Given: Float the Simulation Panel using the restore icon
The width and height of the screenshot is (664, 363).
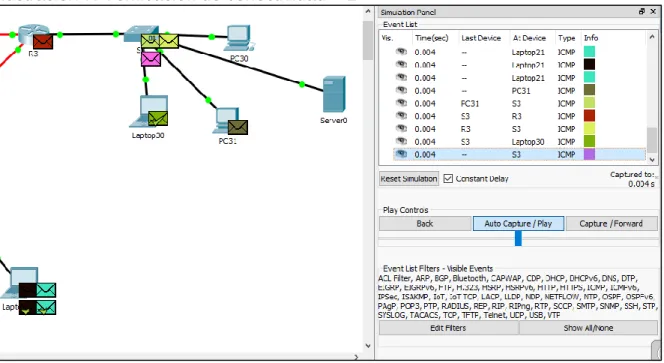Looking at the screenshot, I should coord(642,11).
